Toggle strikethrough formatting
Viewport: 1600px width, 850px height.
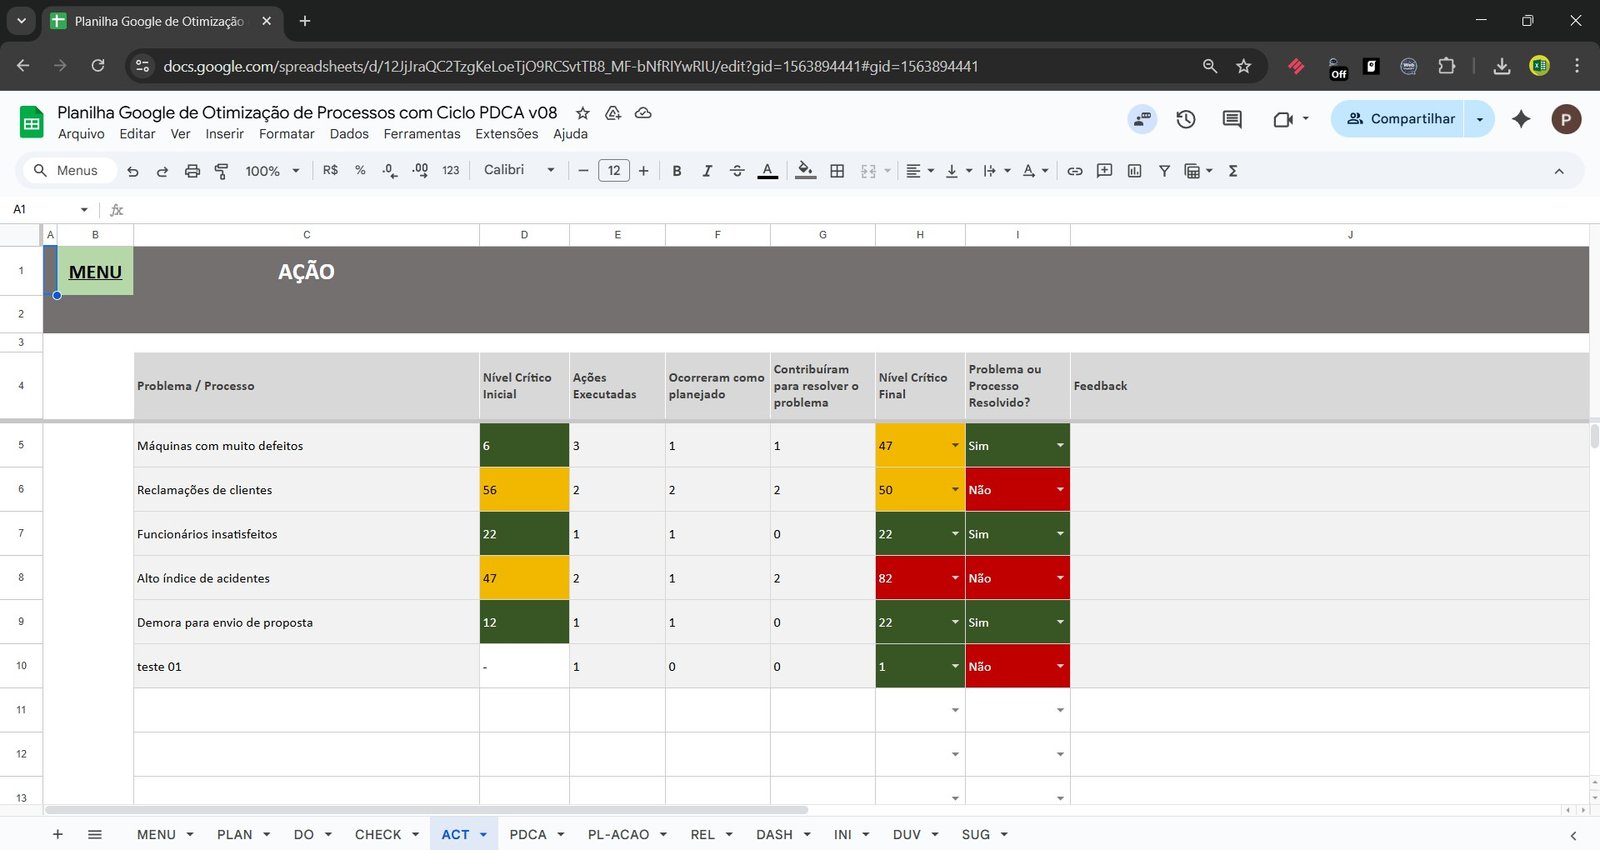pos(737,171)
